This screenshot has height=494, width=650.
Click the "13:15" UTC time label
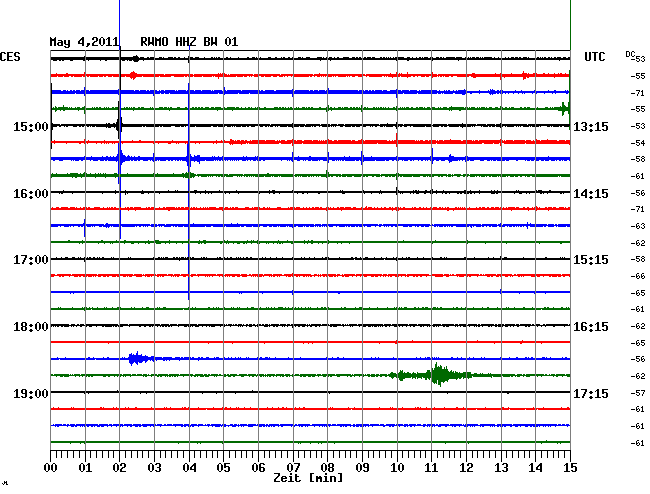(x=591, y=126)
